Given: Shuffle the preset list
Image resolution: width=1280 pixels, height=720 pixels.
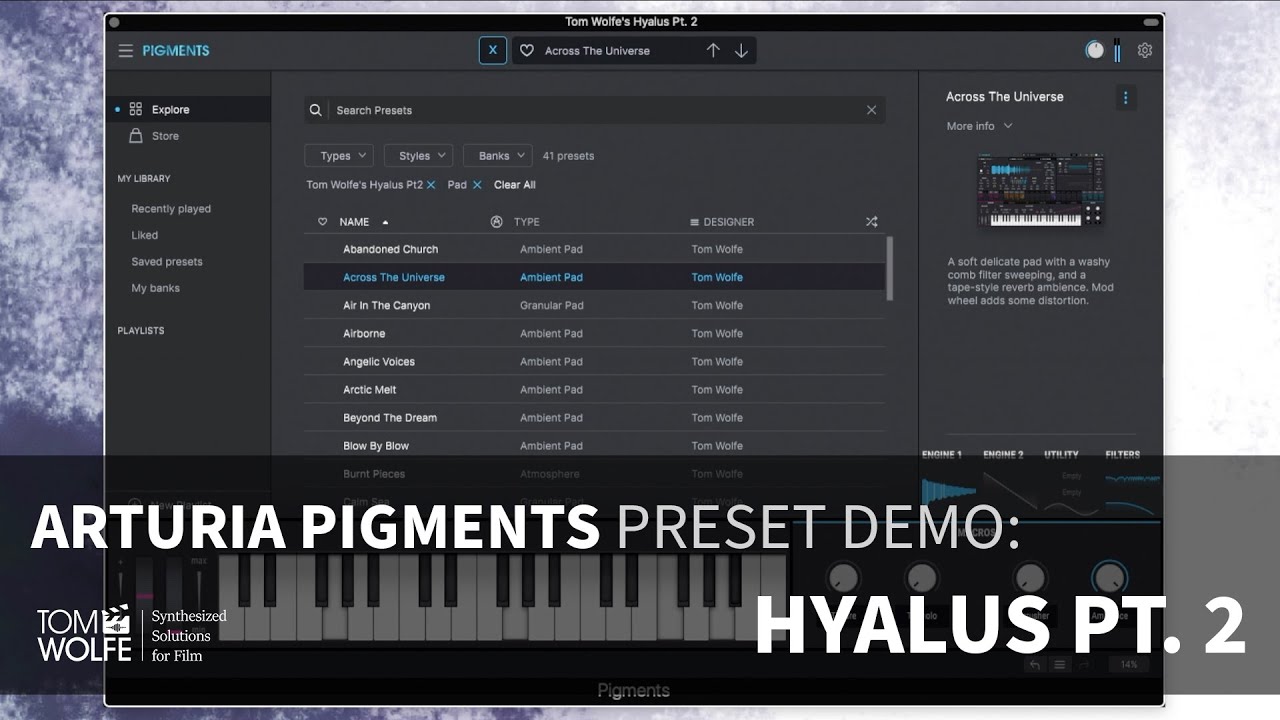Looking at the screenshot, I should coord(871,222).
